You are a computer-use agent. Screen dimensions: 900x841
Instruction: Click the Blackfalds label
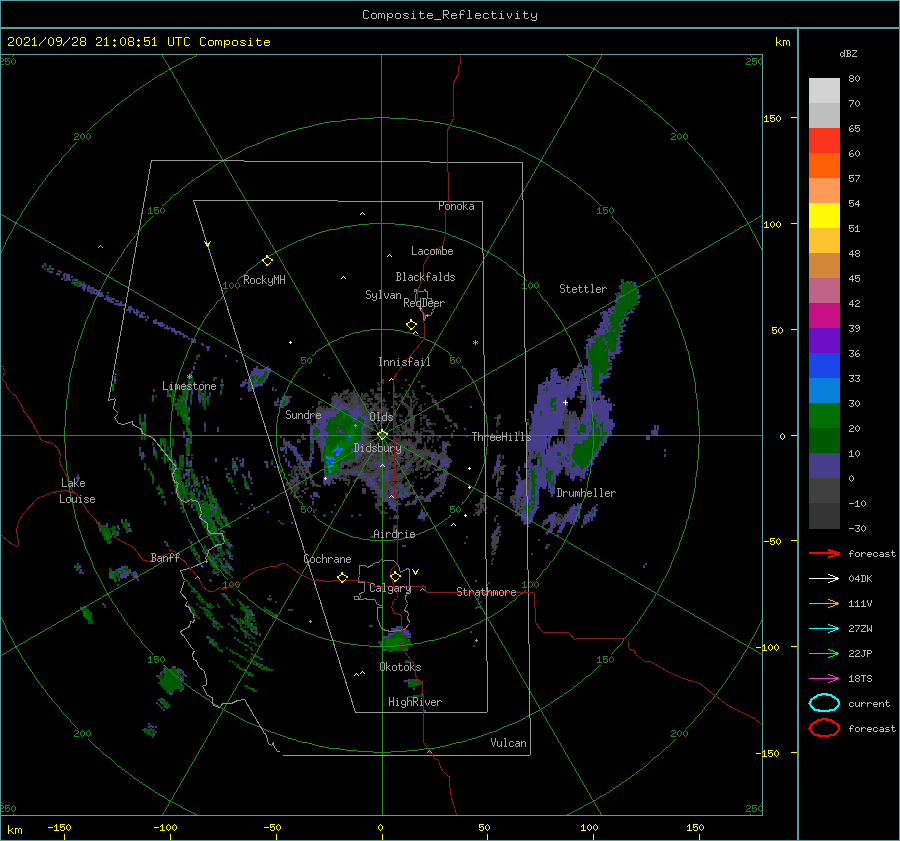425,277
